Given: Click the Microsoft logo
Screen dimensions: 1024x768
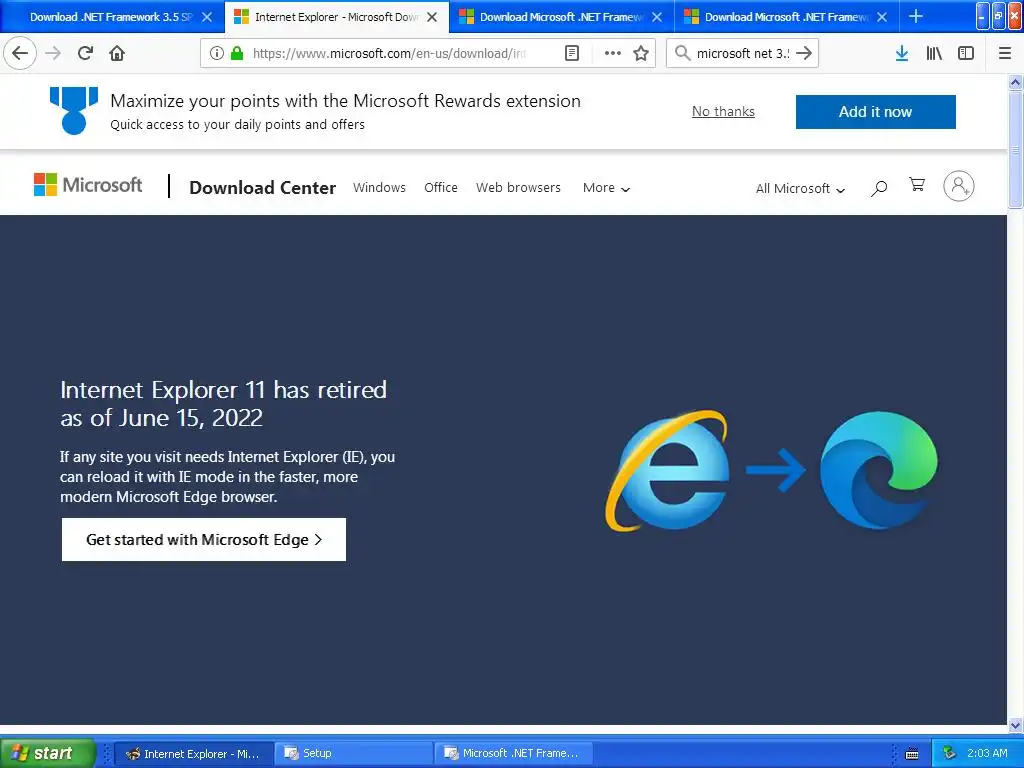Looking at the screenshot, I should [x=88, y=185].
